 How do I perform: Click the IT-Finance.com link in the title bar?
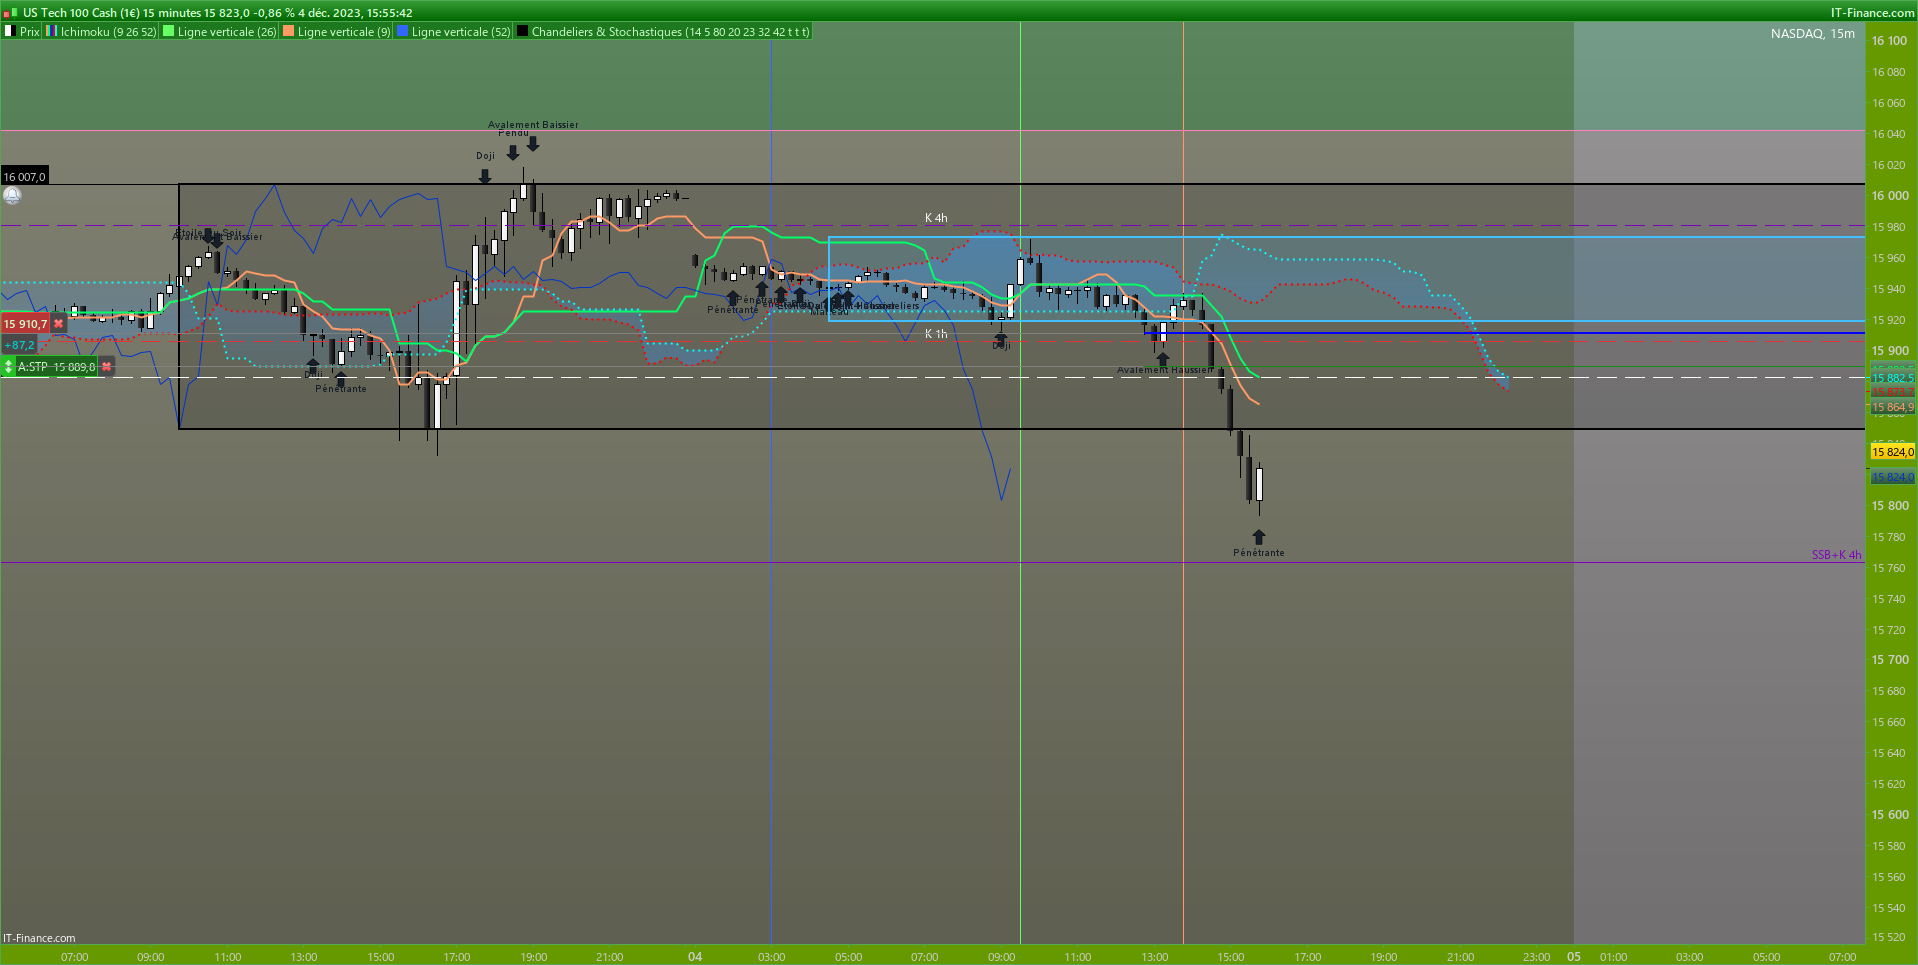click(x=1872, y=12)
